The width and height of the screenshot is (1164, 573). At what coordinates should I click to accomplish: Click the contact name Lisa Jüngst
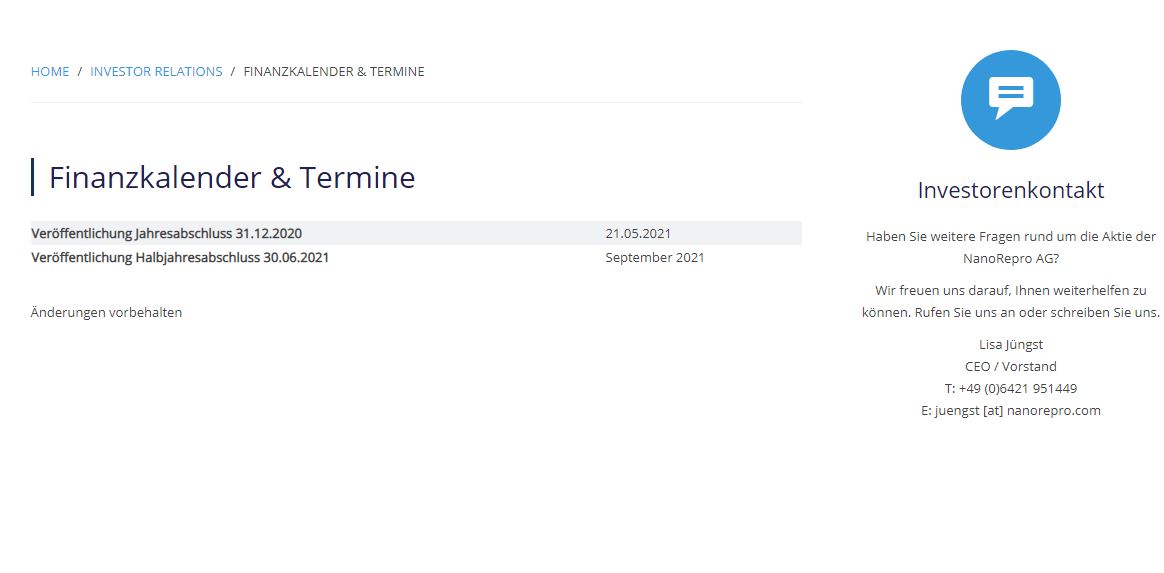[1010, 345]
